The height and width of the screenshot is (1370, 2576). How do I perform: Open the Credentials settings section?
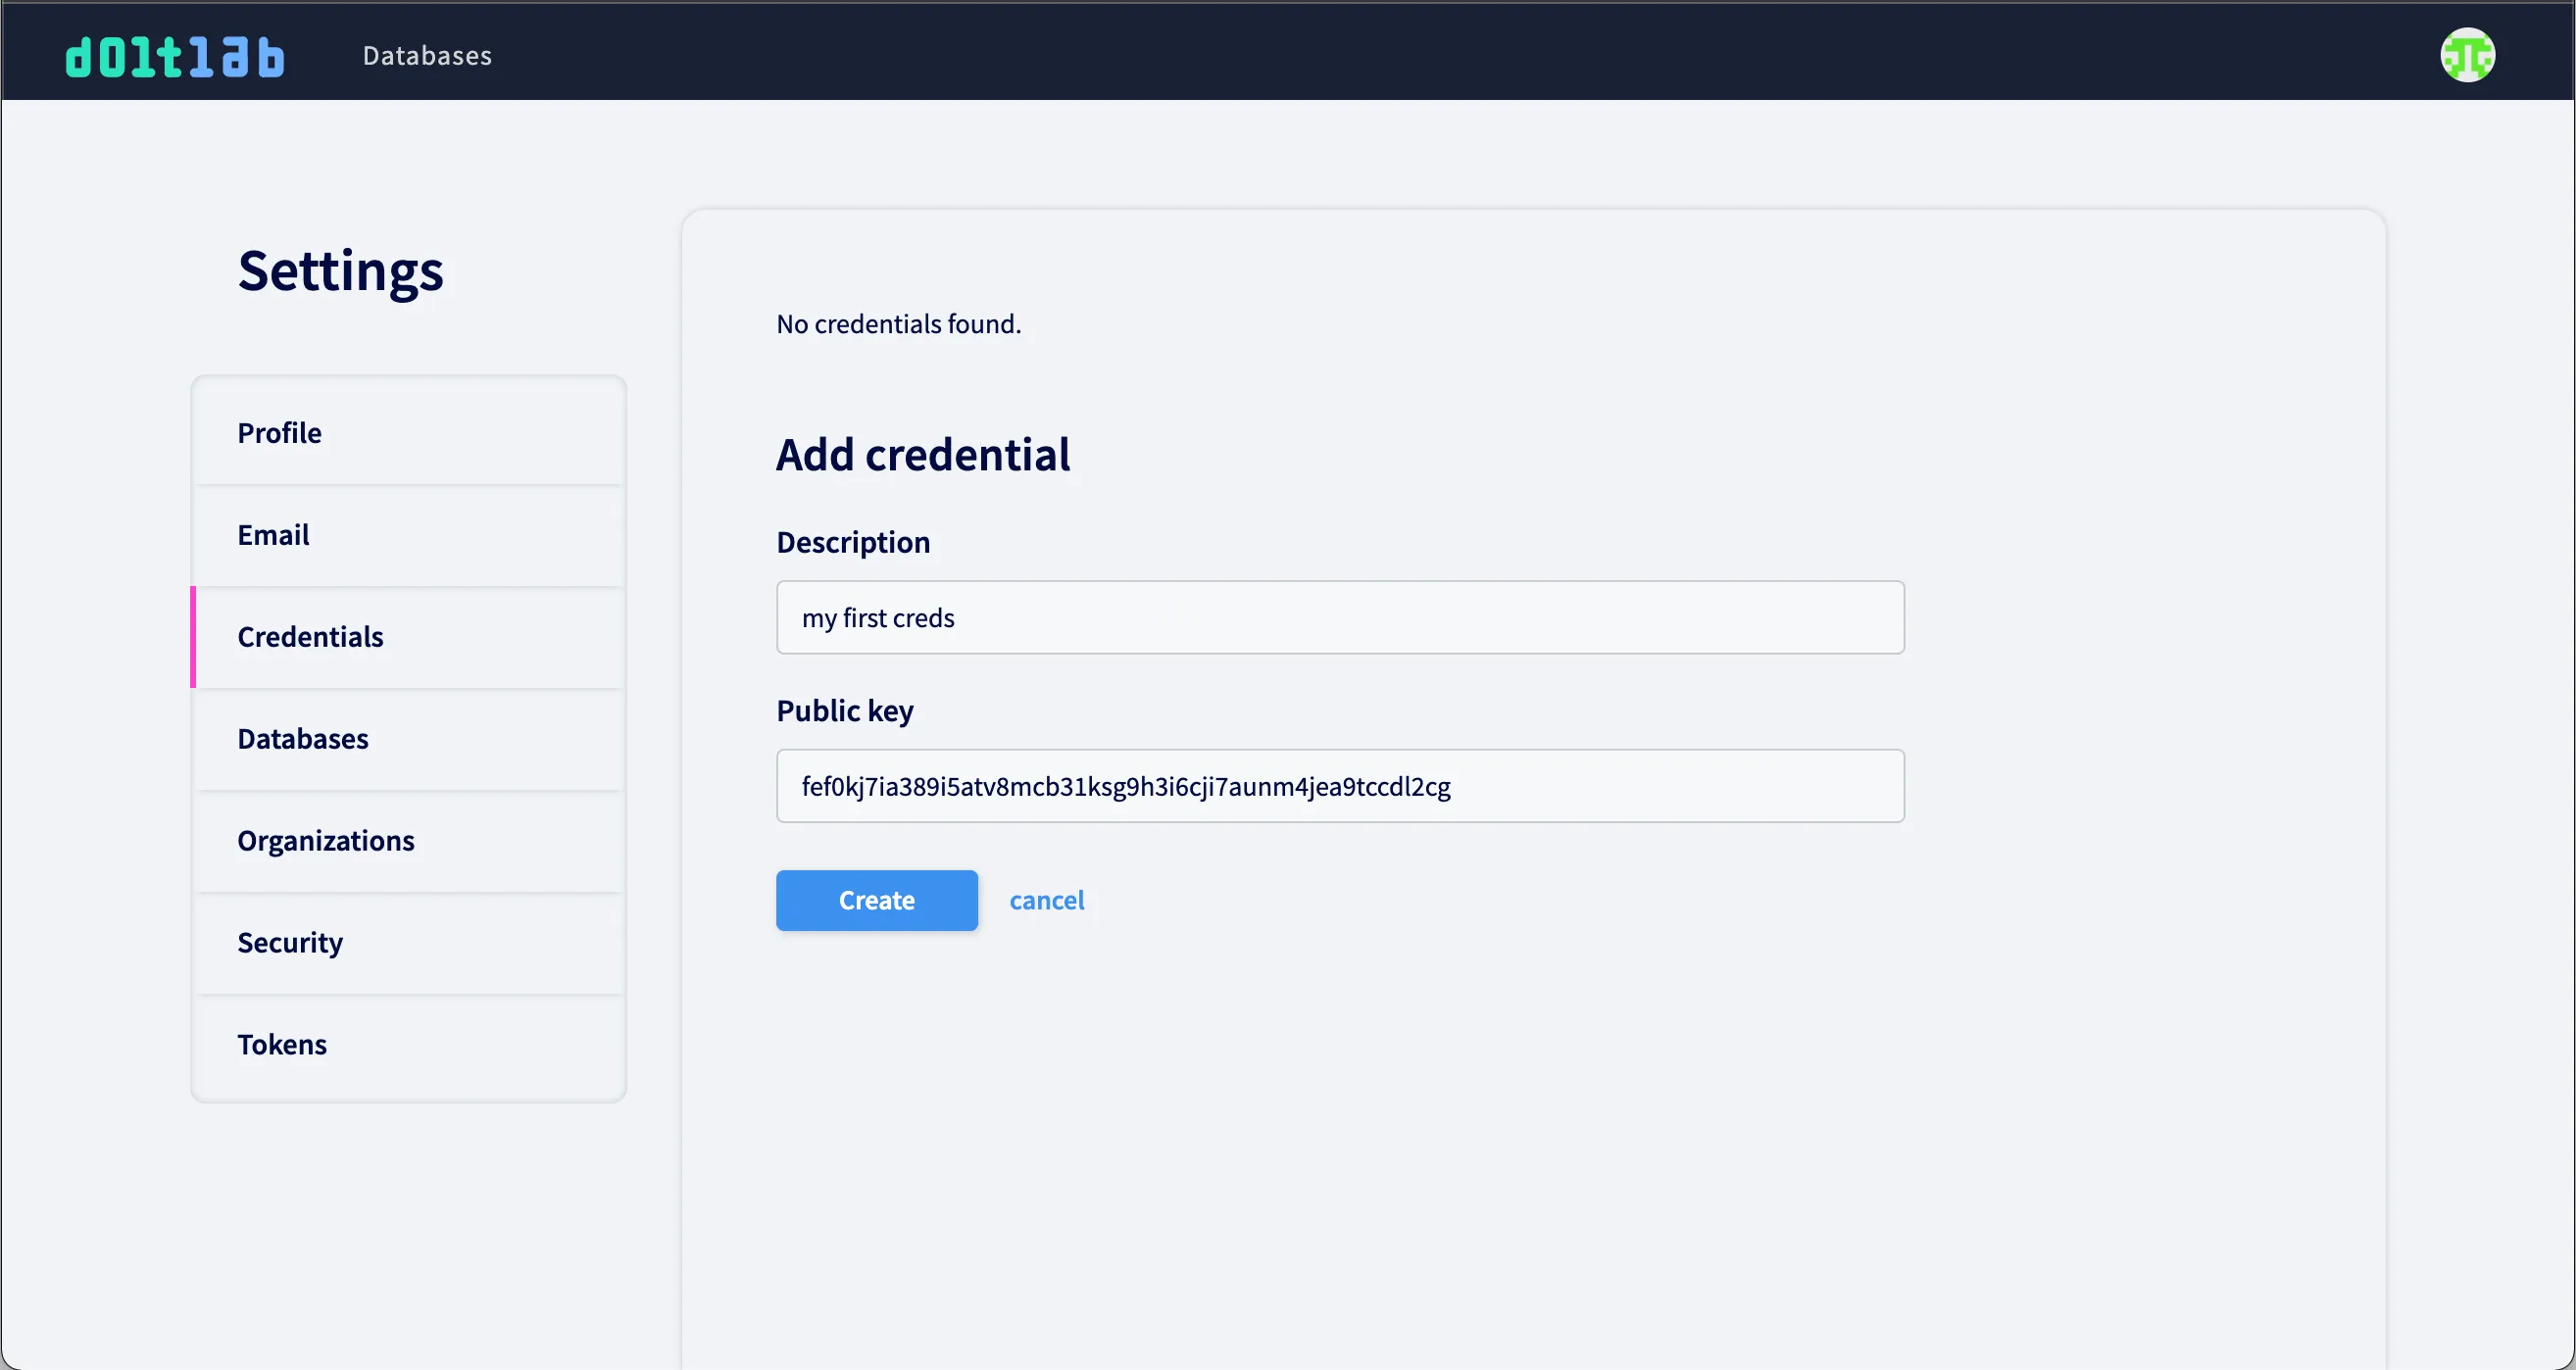310,636
